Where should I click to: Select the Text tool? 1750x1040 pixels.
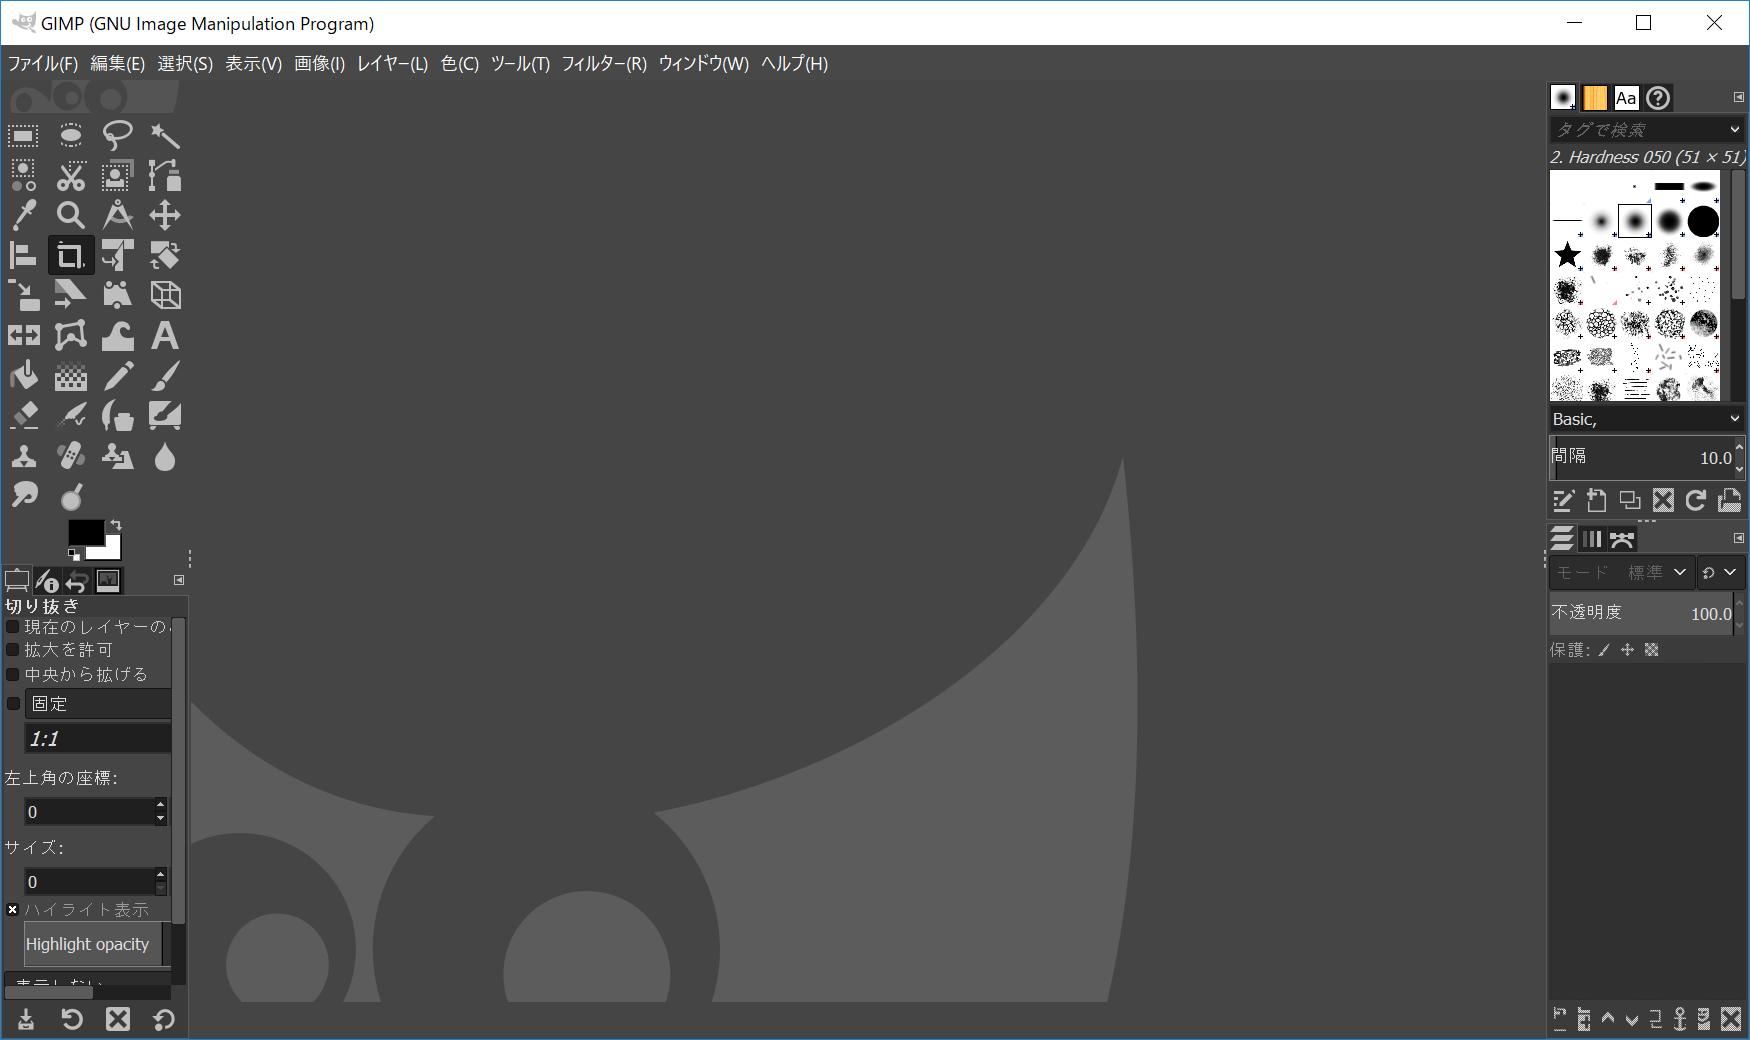click(165, 336)
